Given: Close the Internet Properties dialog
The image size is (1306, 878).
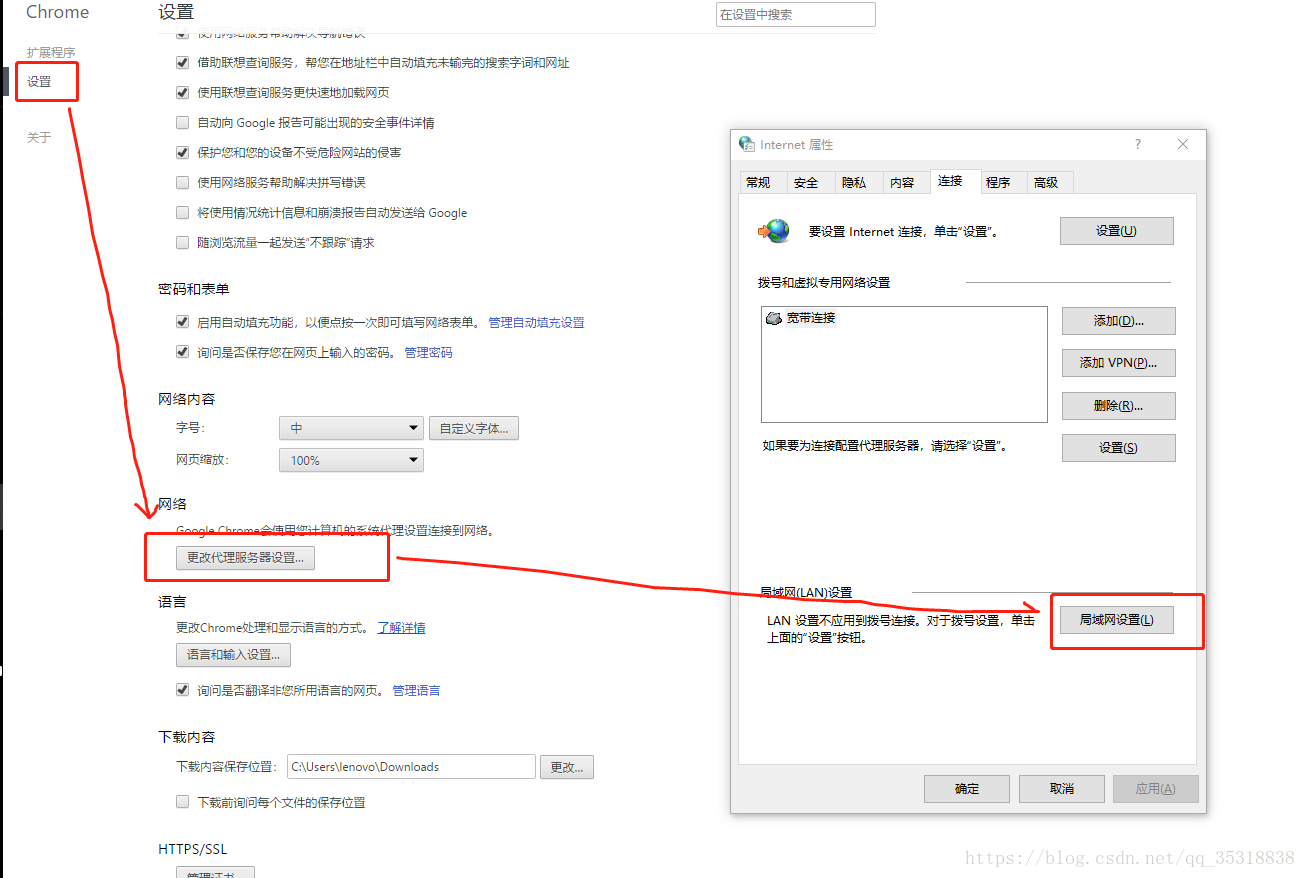Looking at the screenshot, I should point(1183,144).
